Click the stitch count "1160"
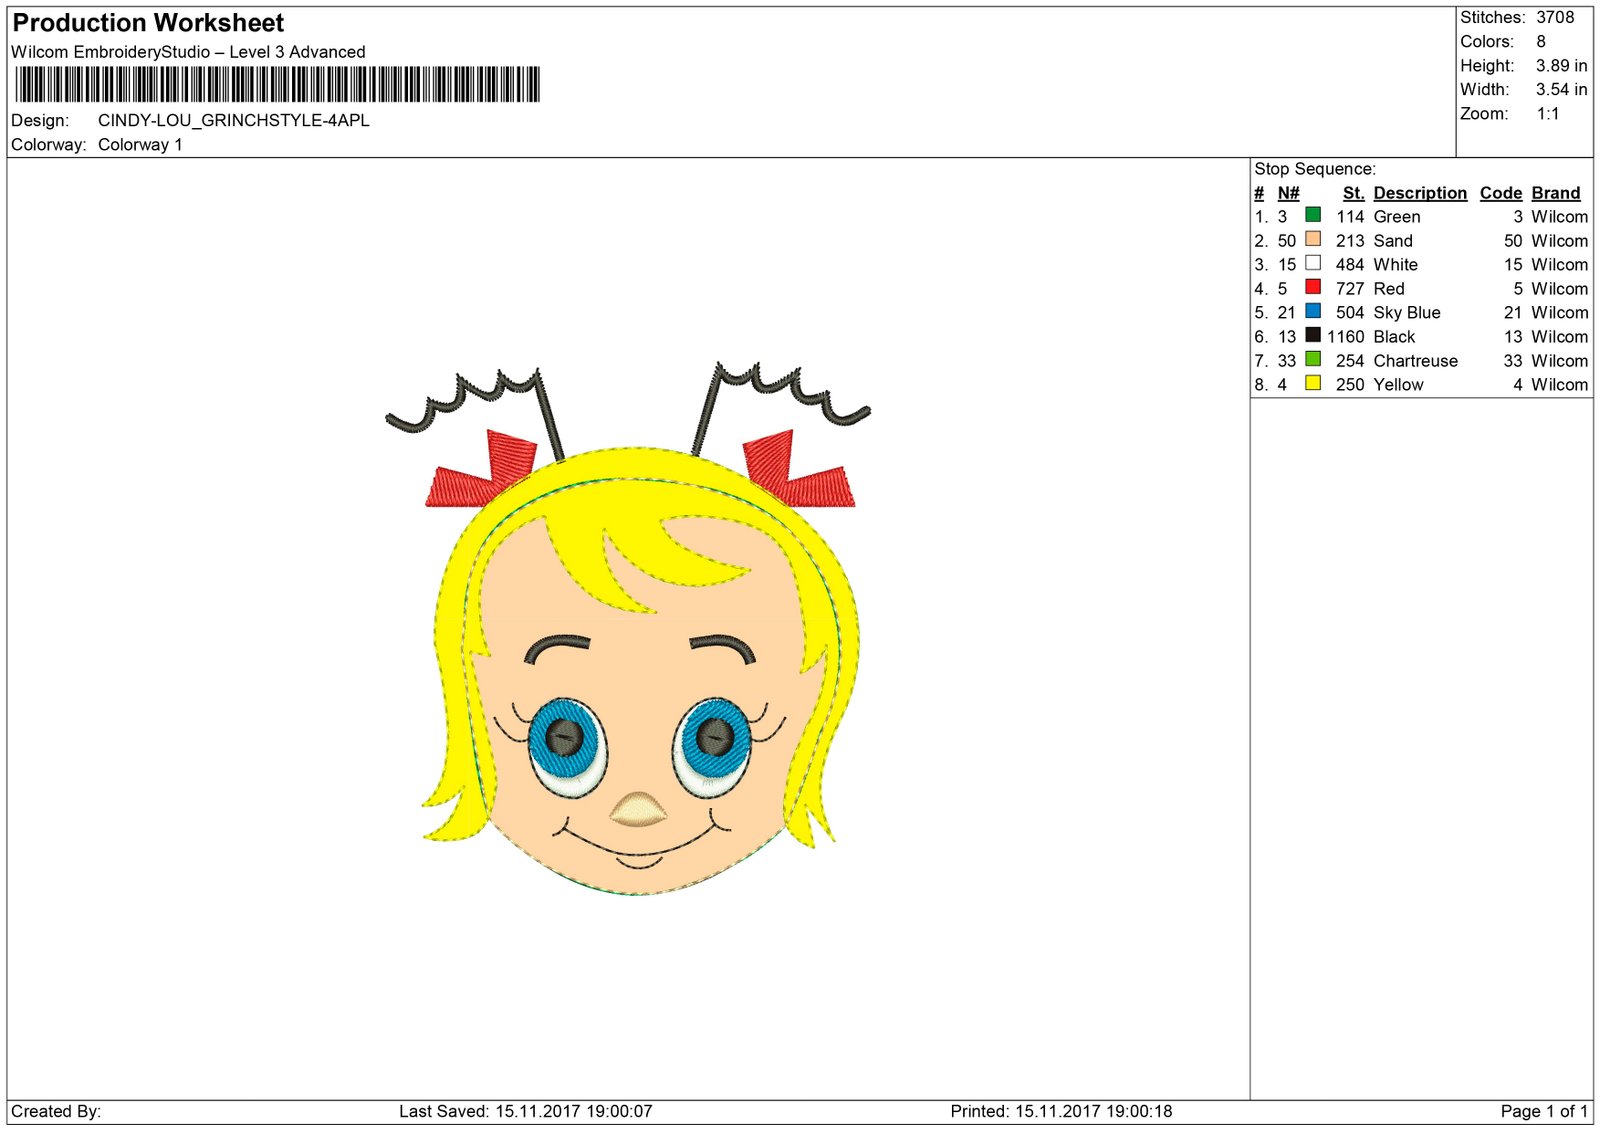1600x1126 pixels. [1346, 337]
